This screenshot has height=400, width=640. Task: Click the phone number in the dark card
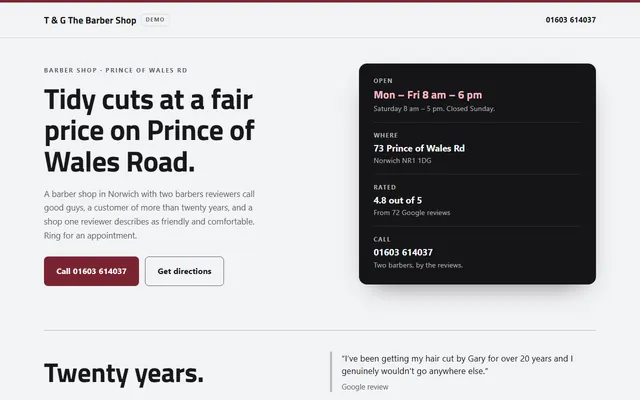point(403,252)
